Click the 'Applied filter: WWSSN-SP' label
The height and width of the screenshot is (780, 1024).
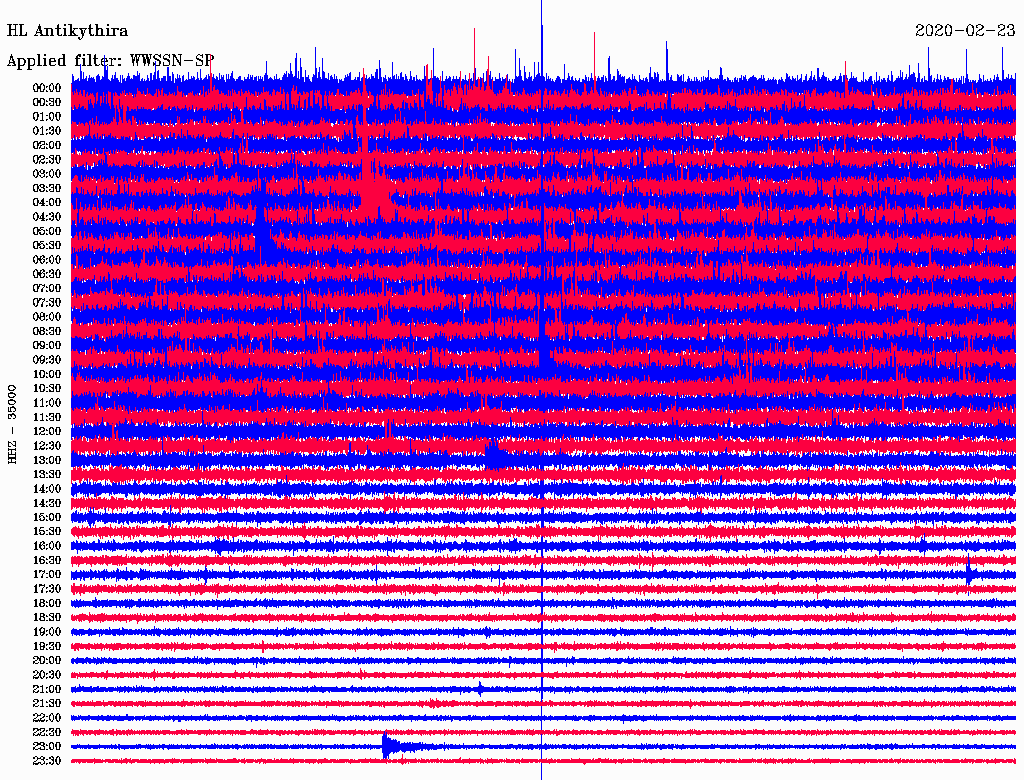[110, 61]
